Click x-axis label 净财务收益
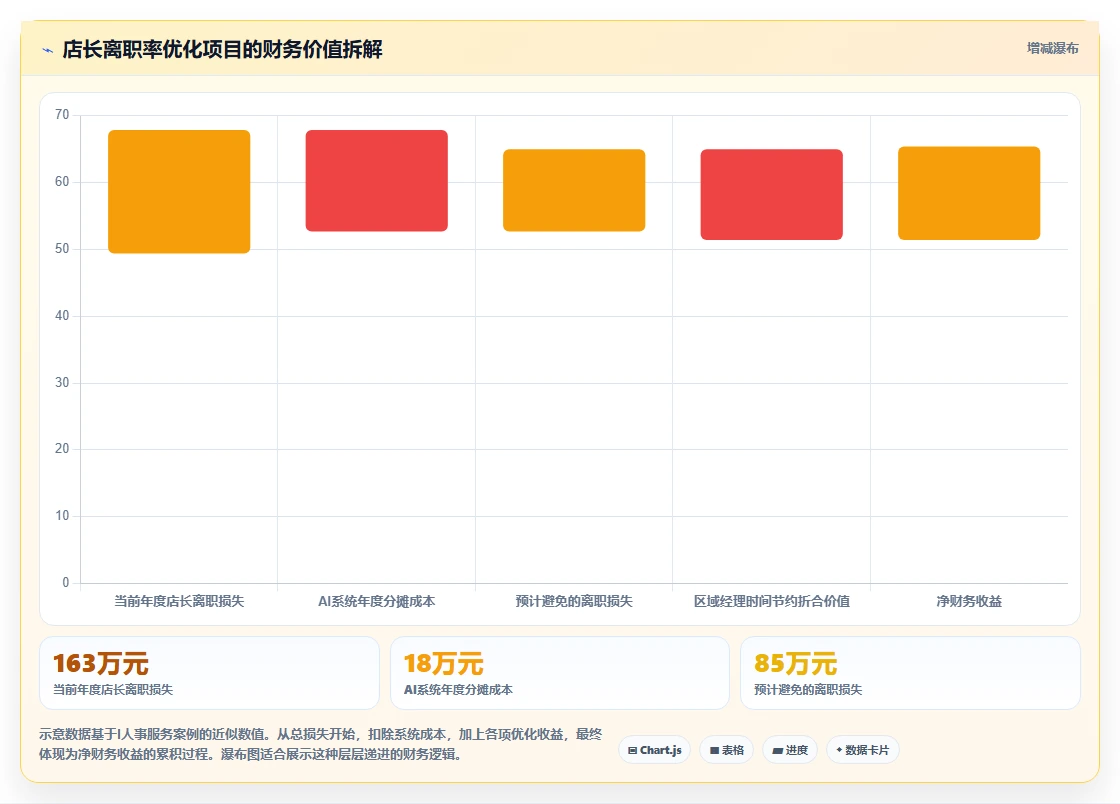Screen dimensions: 1120x804 969,601
